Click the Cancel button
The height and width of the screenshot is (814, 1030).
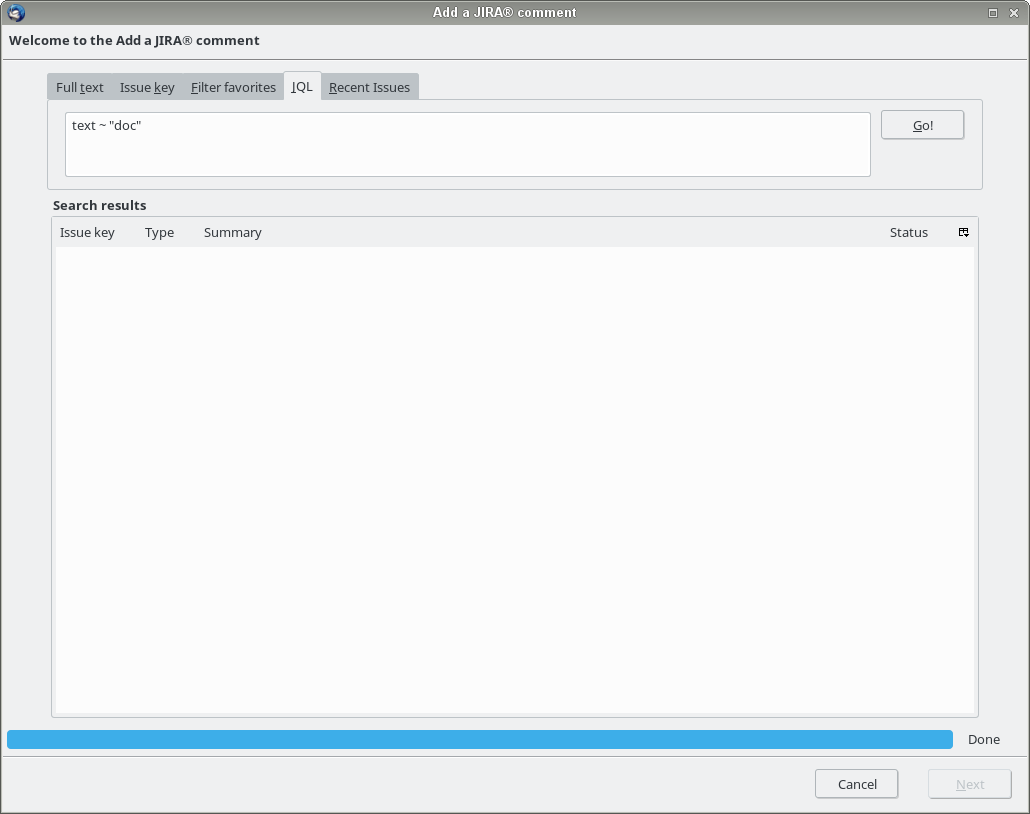857,784
